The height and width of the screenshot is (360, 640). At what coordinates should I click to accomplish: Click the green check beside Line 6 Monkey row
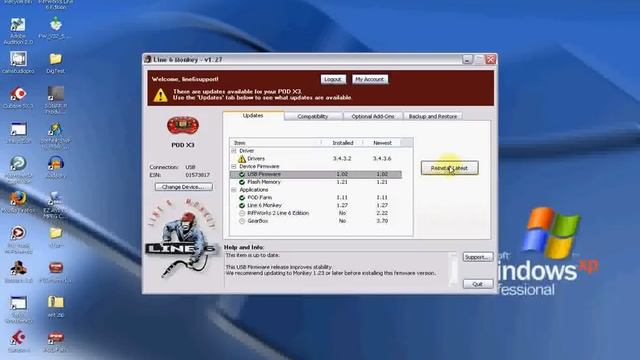coord(242,205)
